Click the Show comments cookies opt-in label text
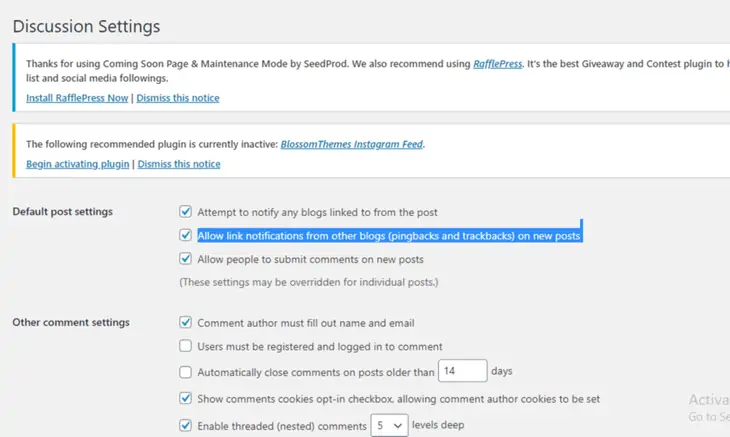Viewport: 730px width, 437px height. coord(398,398)
